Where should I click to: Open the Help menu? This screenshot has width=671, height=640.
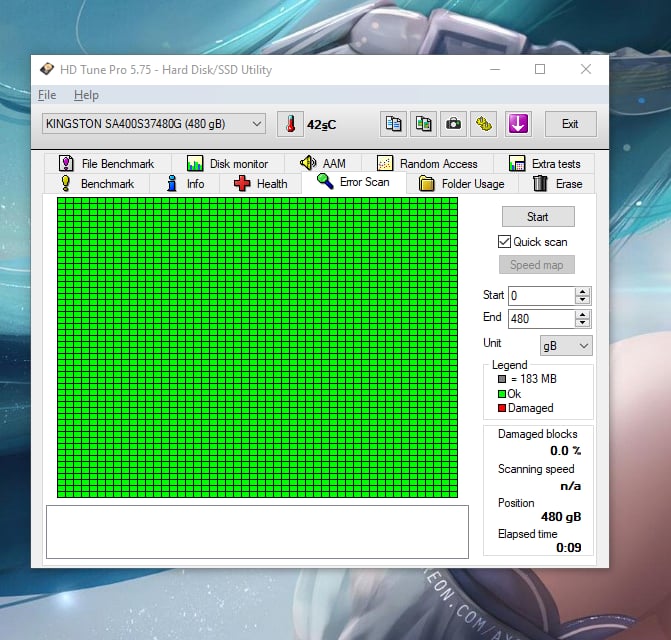tap(86, 95)
